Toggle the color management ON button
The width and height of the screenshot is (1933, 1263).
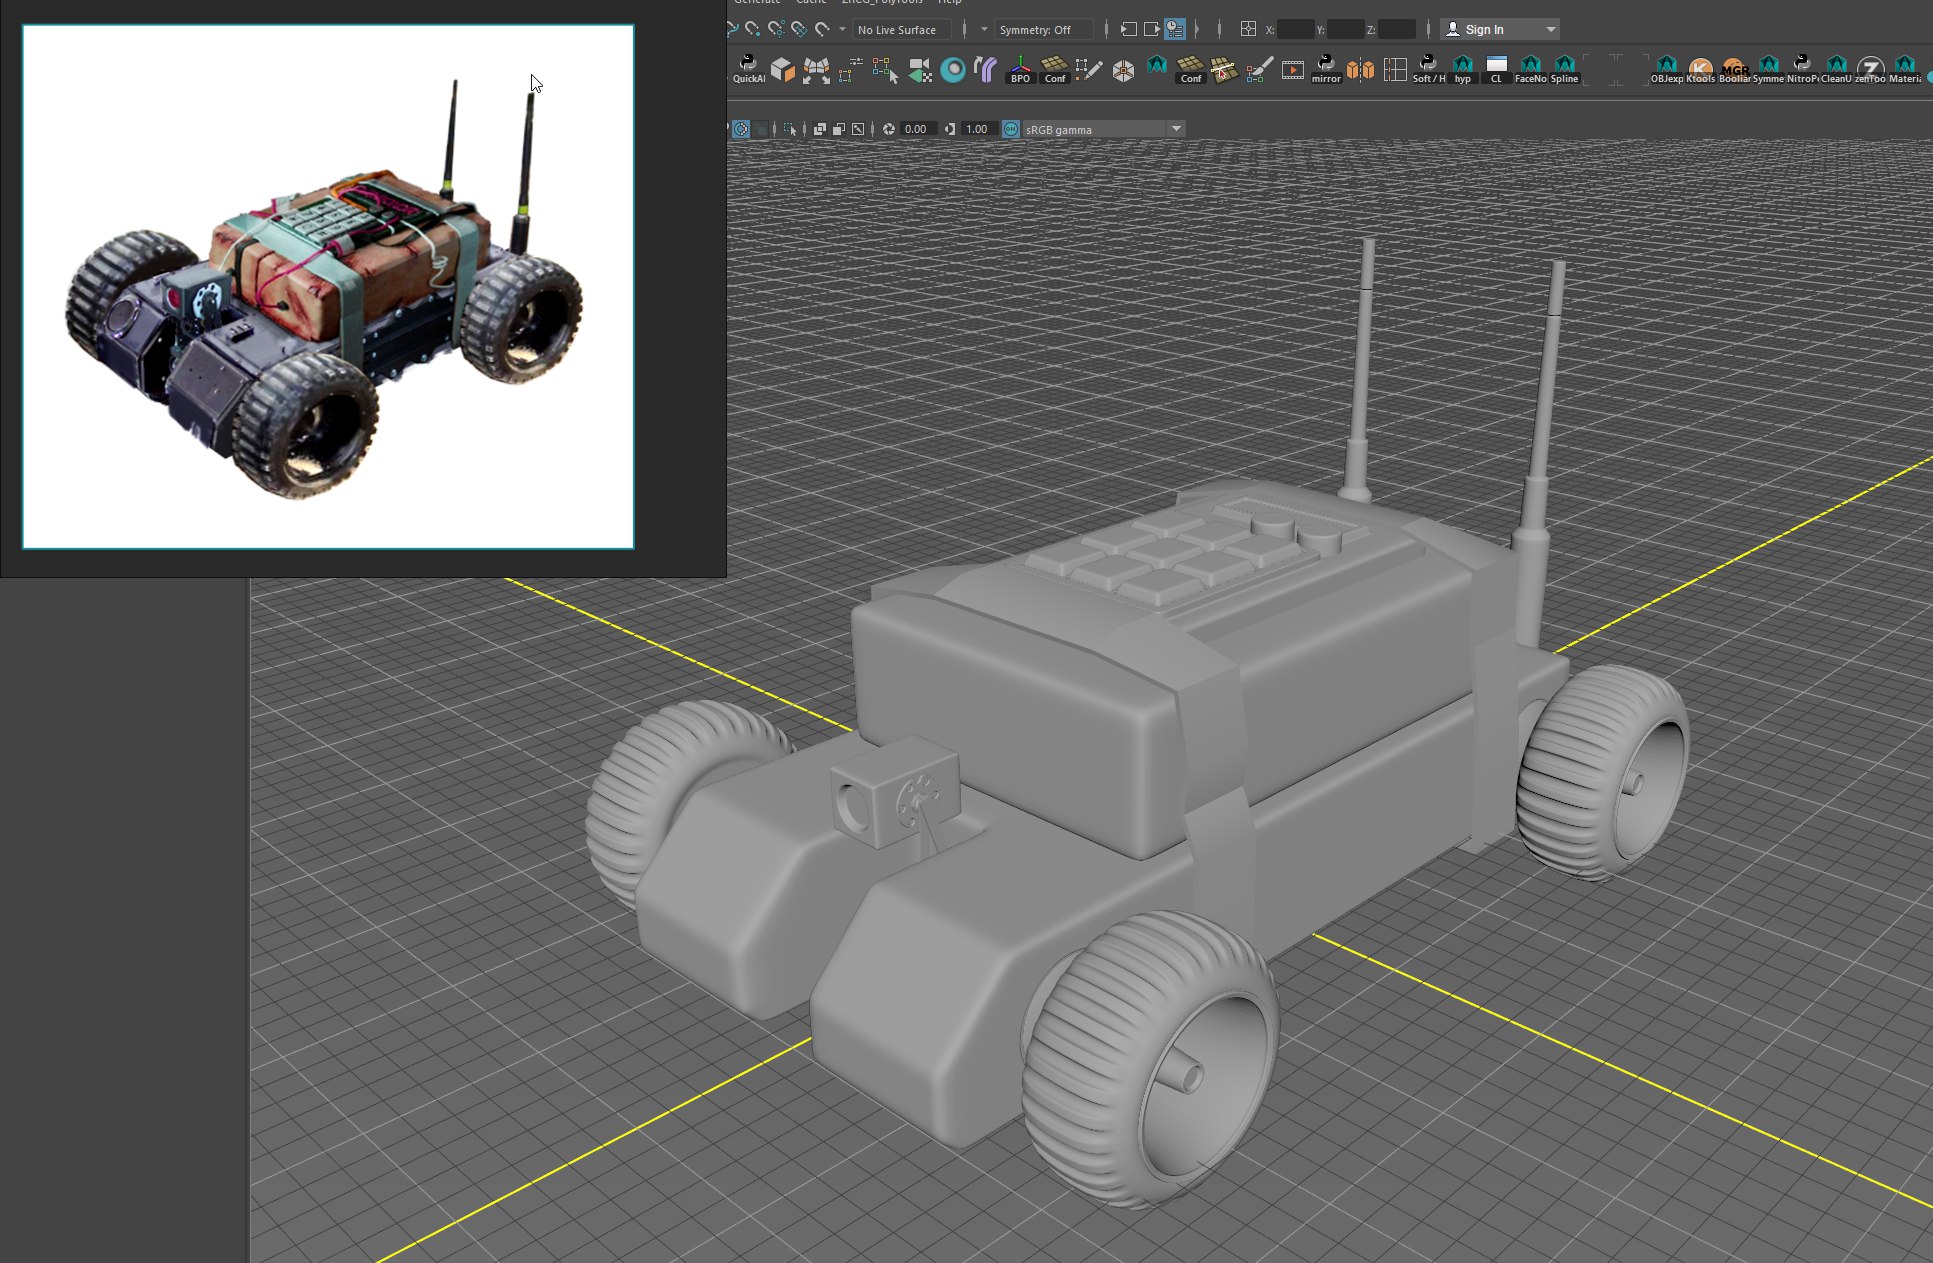(1011, 129)
